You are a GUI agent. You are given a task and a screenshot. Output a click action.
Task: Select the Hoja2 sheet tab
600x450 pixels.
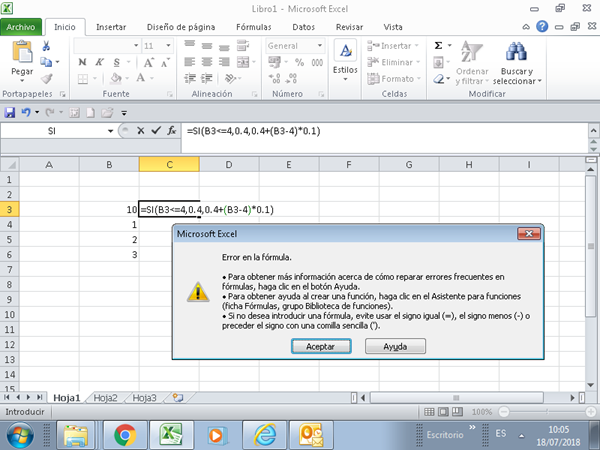coord(105,398)
